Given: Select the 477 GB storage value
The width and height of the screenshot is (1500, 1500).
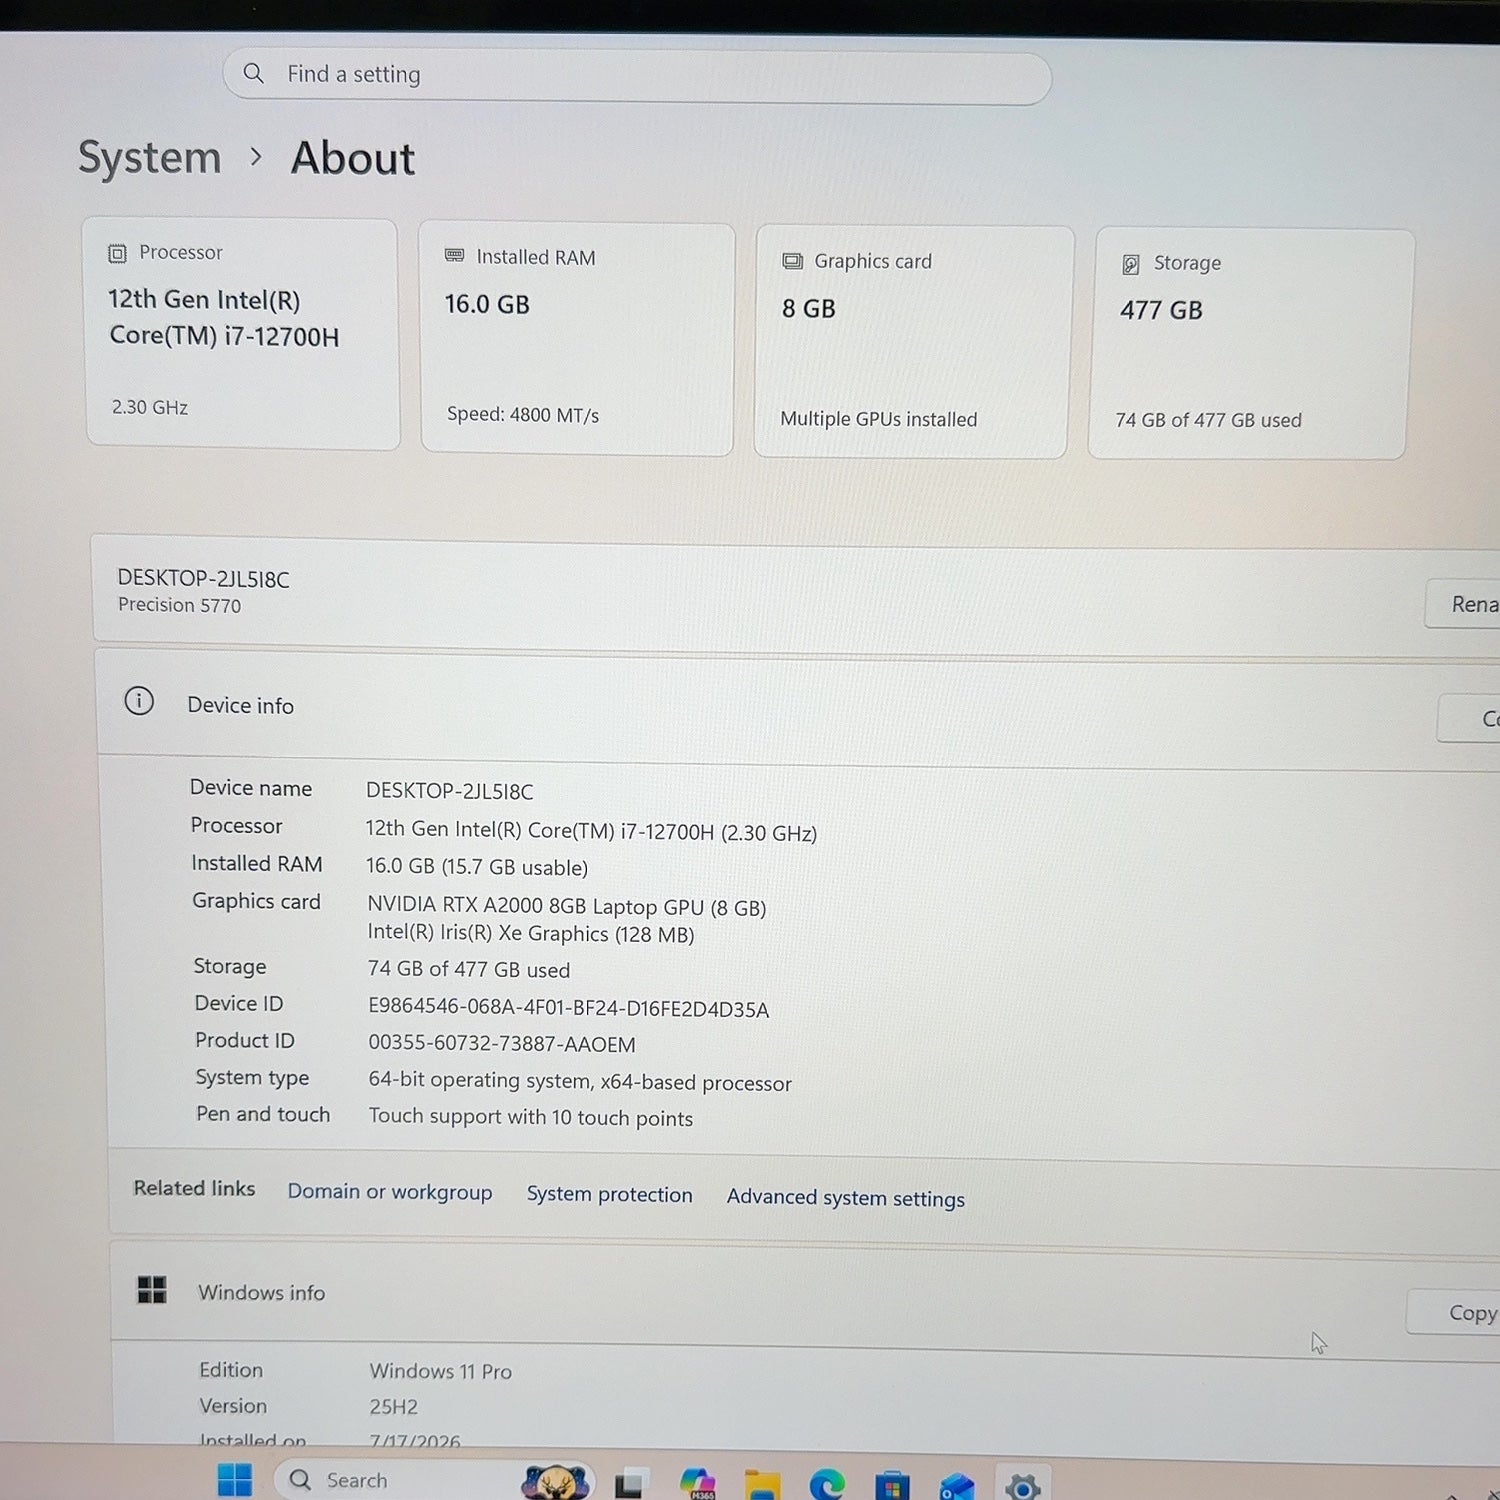Looking at the screenshot, I should (x=1162, y=311).
